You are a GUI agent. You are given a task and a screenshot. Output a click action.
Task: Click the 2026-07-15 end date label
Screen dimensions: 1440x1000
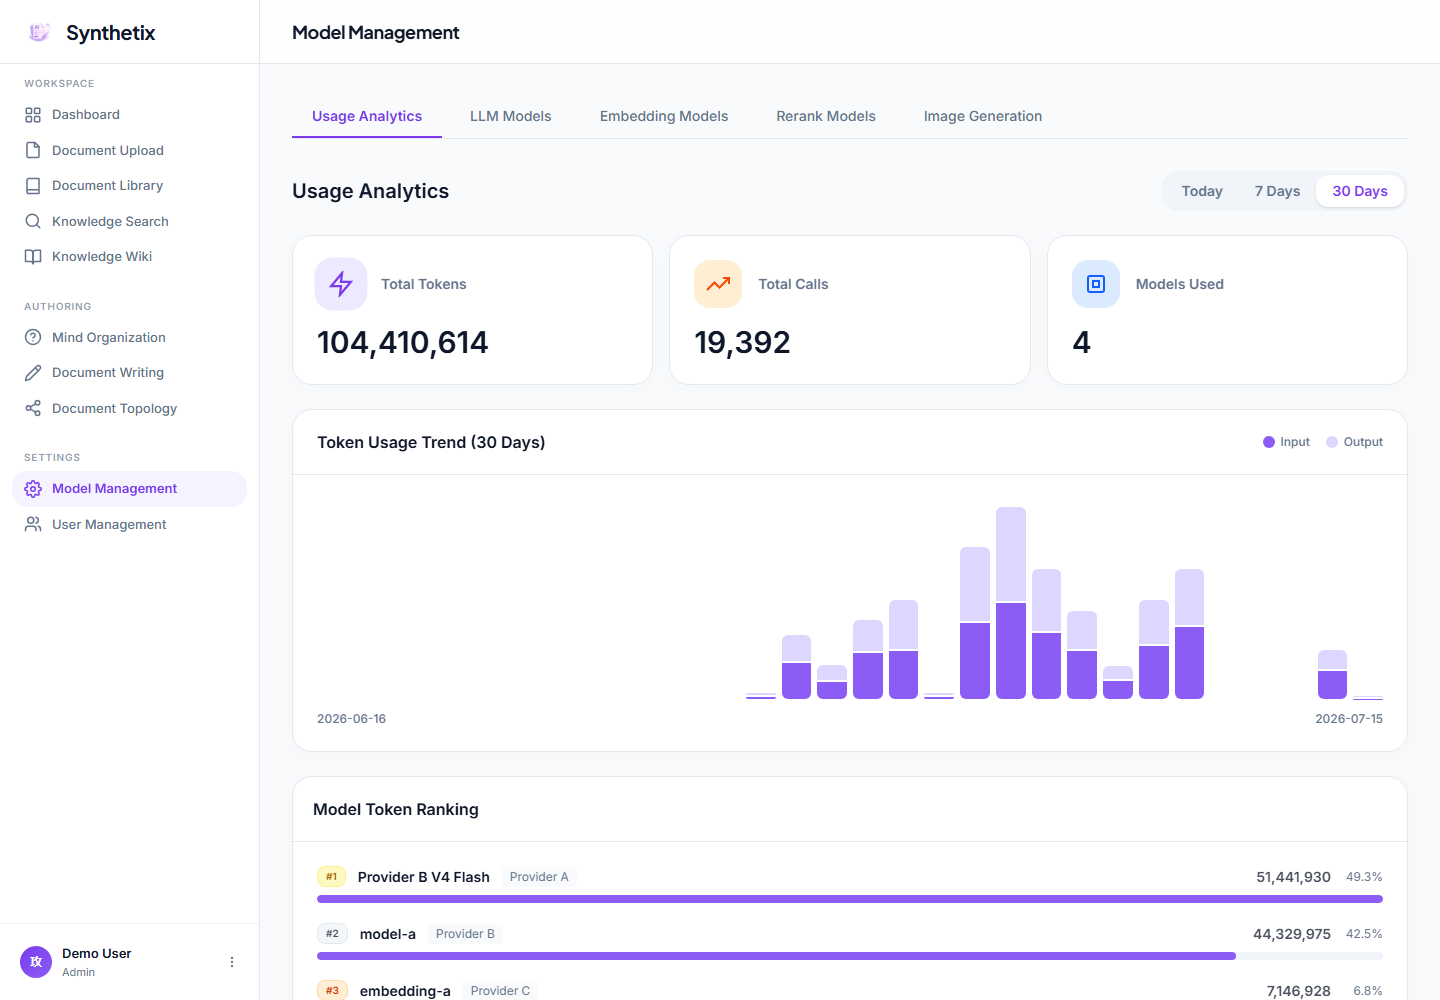[1349, 719]
